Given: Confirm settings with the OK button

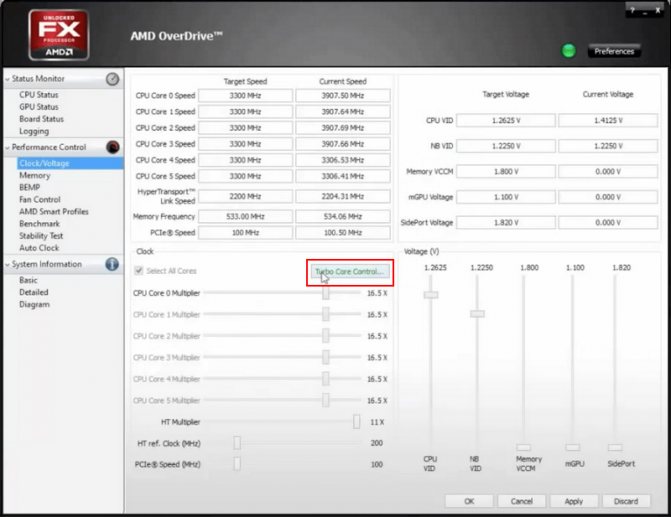Looking at the screenshot, I should pyautogui.click(x=469, y=501).
